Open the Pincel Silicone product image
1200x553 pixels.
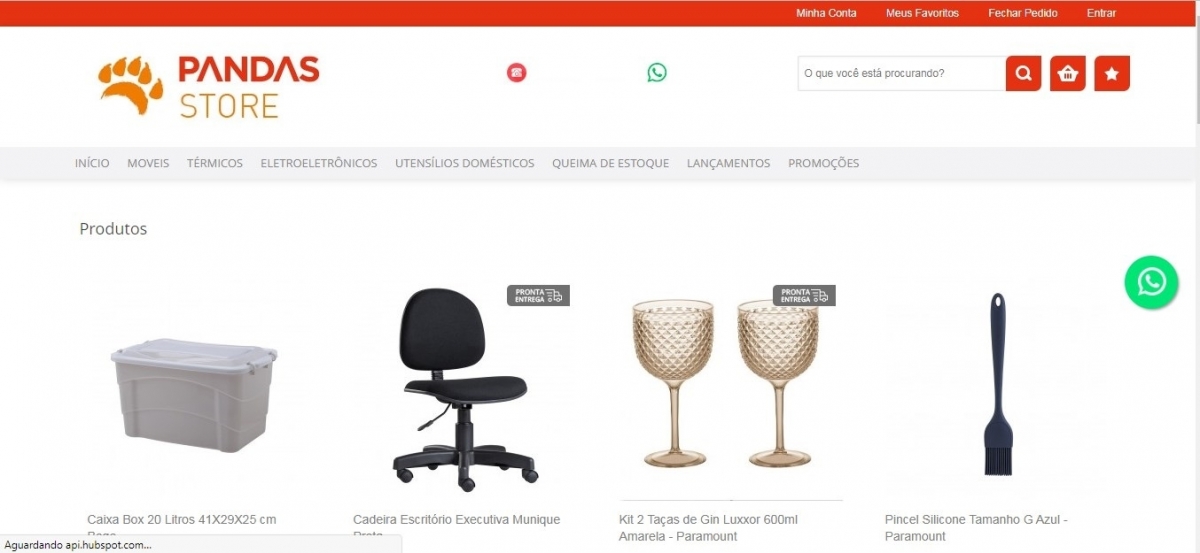point(997,384)
